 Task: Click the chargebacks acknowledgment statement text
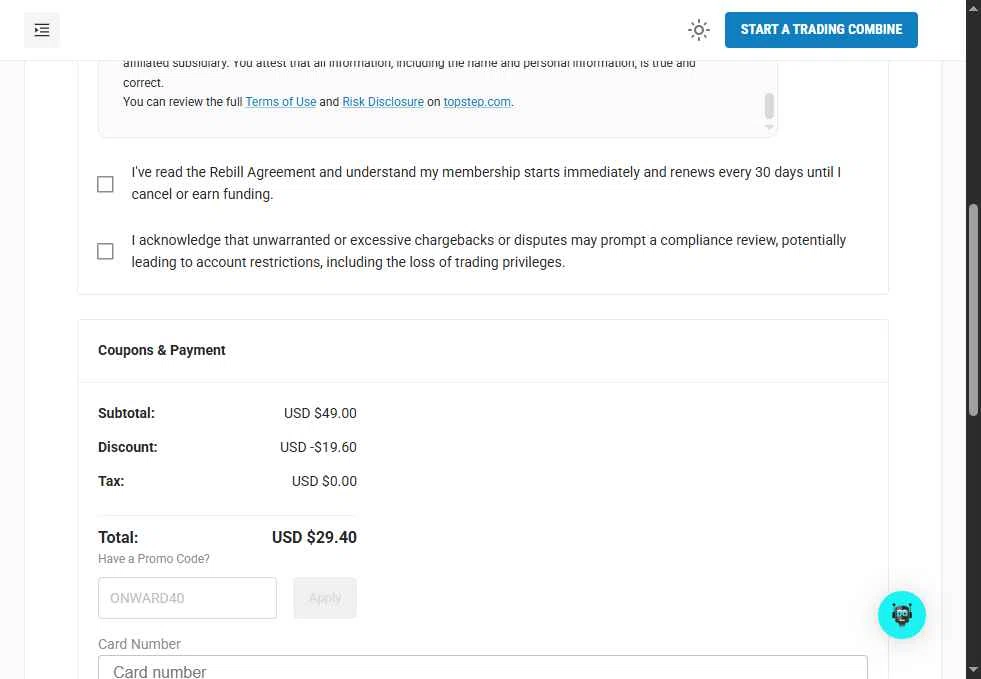click(488, 251)
